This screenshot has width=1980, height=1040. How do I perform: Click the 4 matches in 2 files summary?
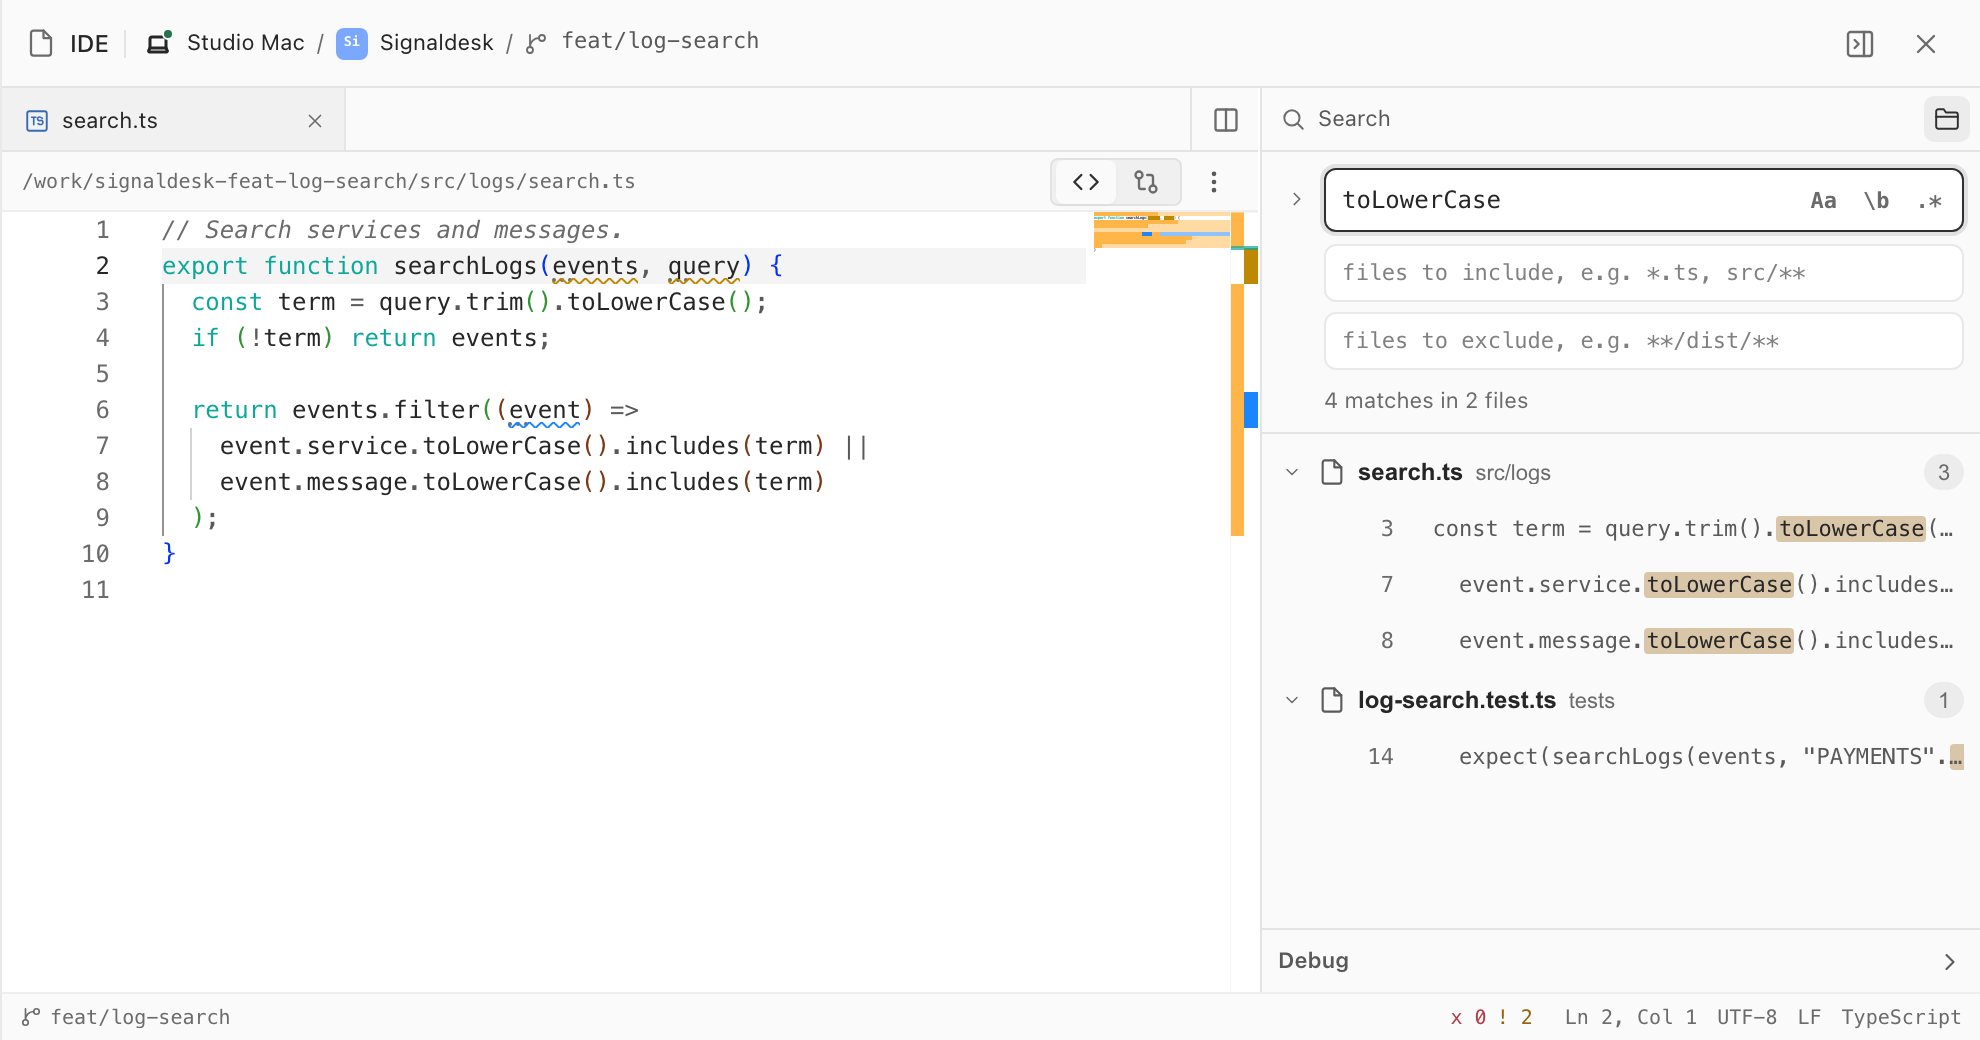click(1426, 401)
